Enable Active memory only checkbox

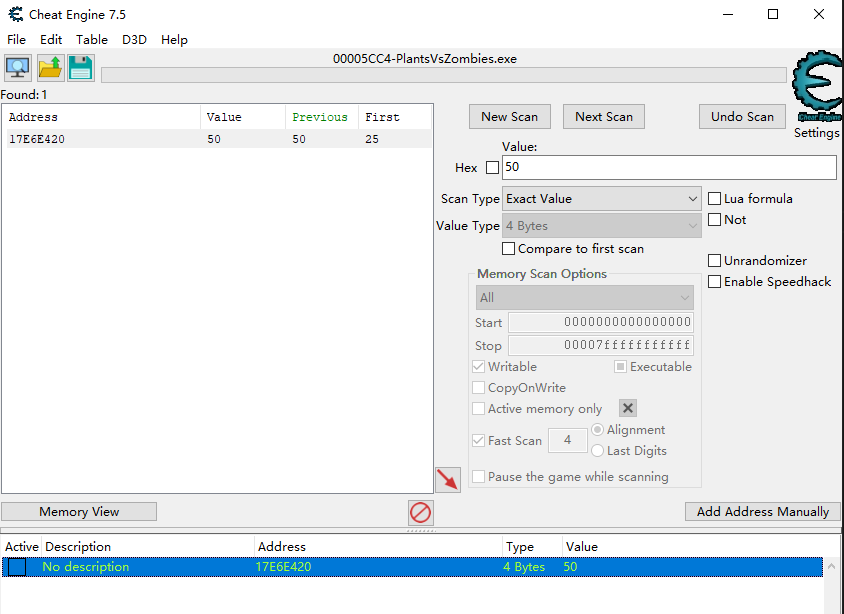[478, 408]
